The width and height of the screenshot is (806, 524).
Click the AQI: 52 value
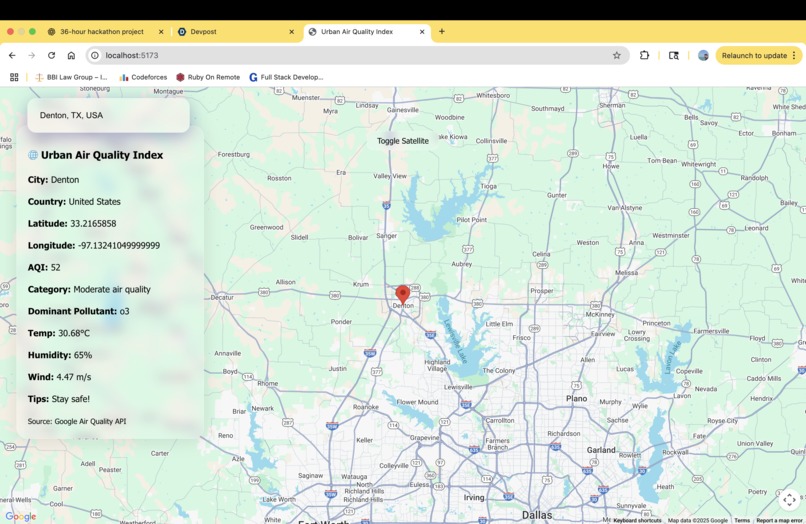click(44, 267)
